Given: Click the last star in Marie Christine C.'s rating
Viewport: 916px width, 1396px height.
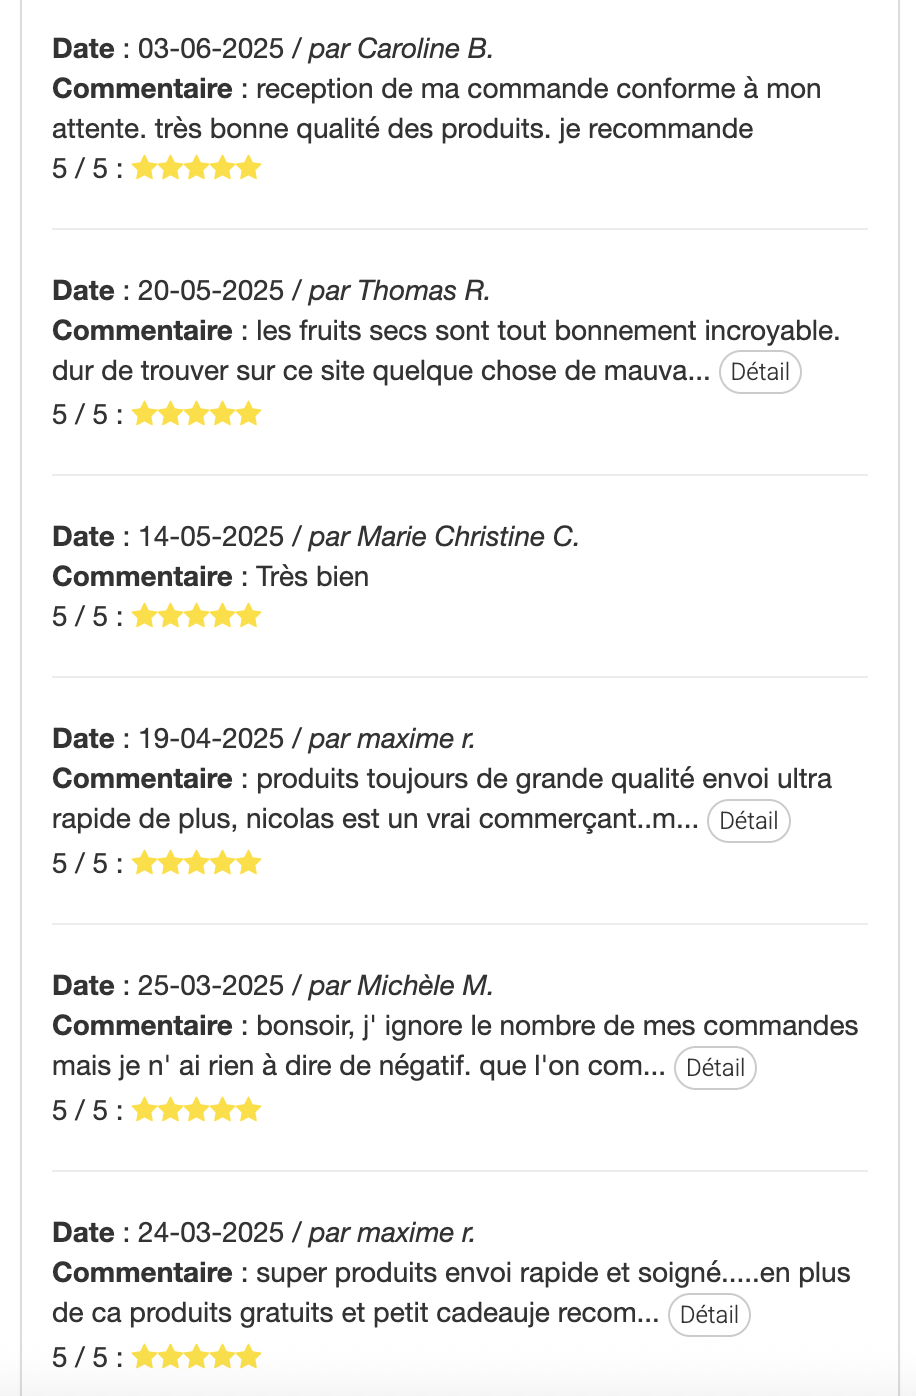Looking at the screenshot, I should point(248,616).
